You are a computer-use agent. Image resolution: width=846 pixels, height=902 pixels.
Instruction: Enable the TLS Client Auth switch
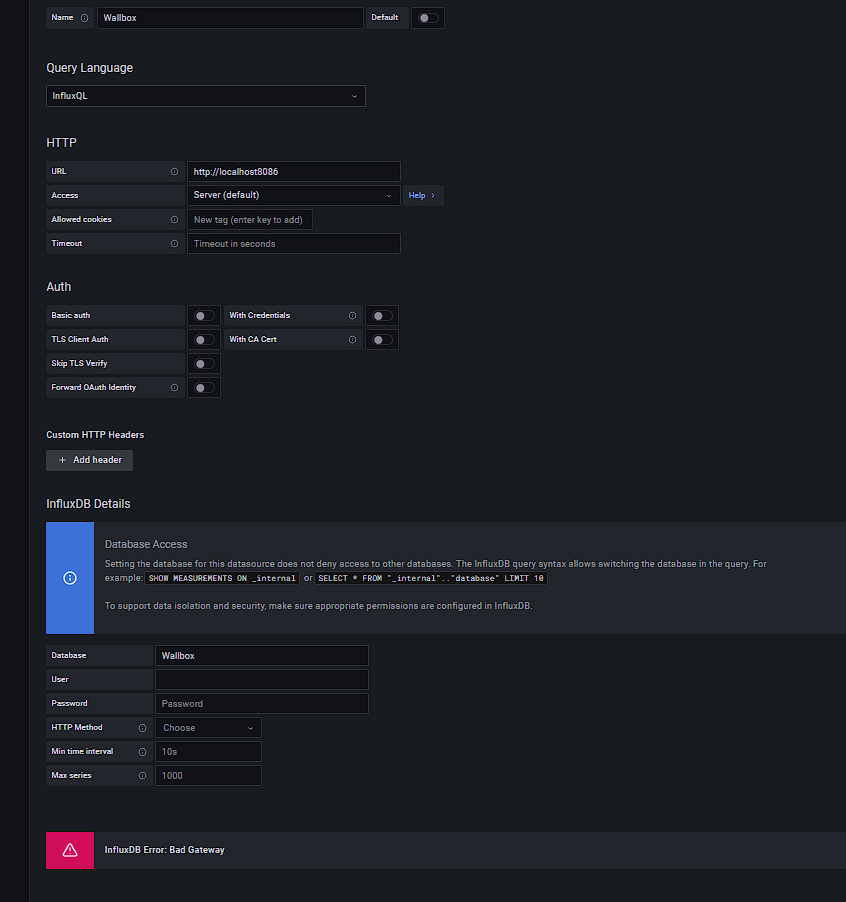tap(204, 340)
